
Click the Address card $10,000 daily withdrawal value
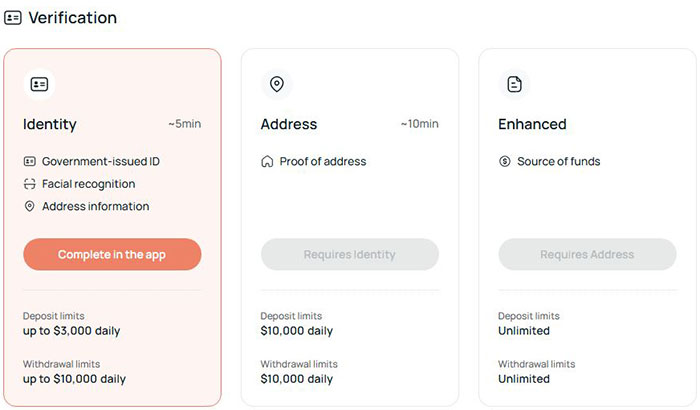click(x=296, y=379)
